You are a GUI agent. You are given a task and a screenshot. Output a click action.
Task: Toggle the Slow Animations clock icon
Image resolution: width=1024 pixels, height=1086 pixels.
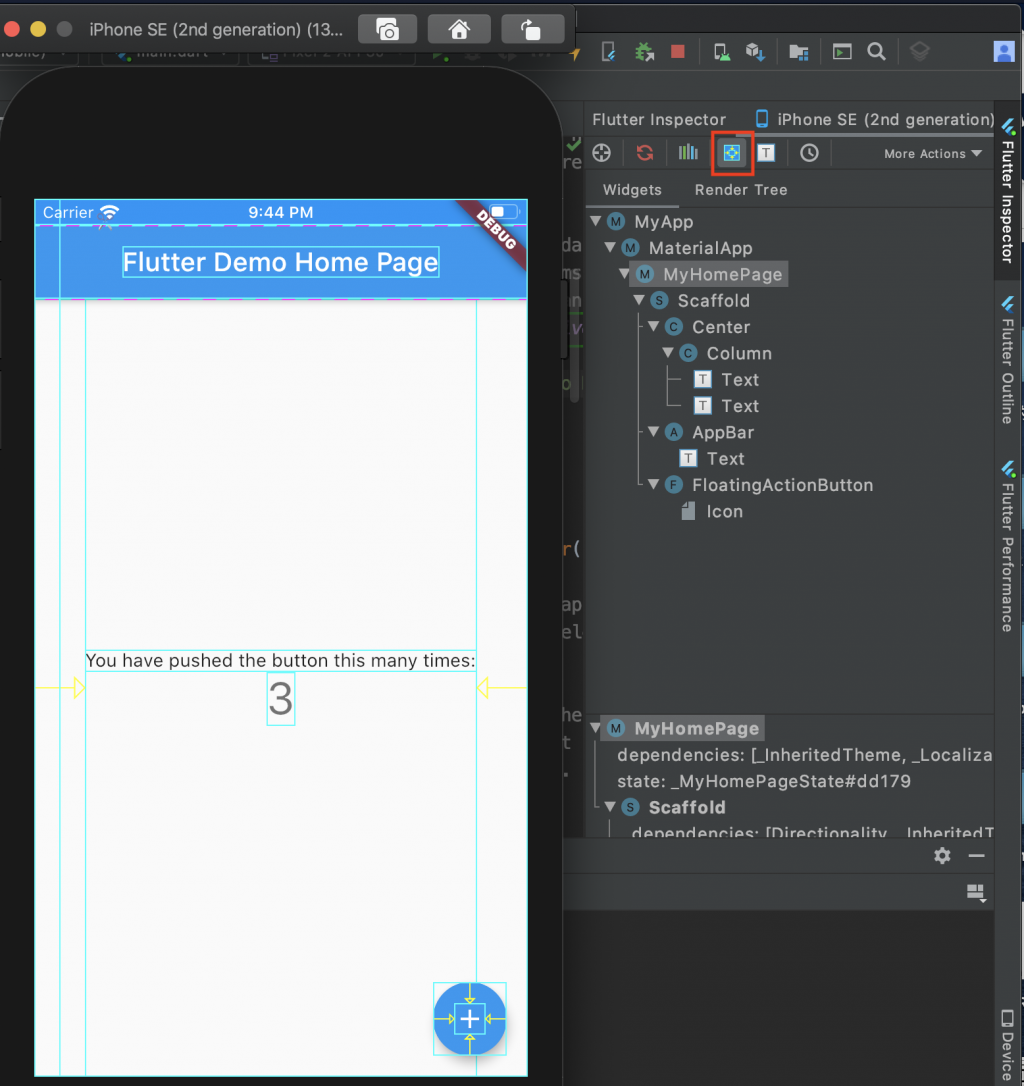[x=809, y=153]
